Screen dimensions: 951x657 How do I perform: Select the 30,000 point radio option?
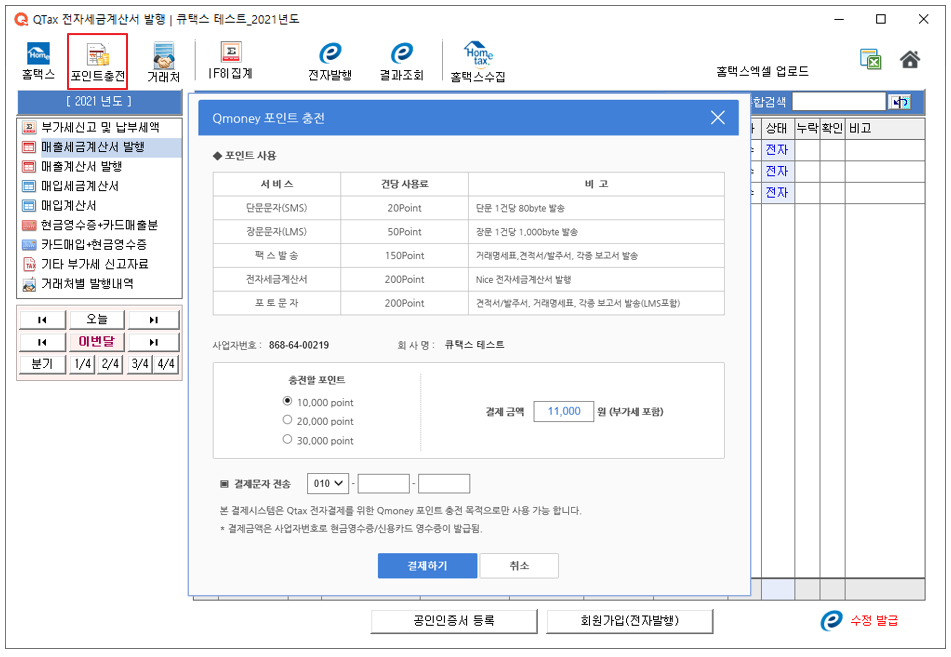pos(287,439)
